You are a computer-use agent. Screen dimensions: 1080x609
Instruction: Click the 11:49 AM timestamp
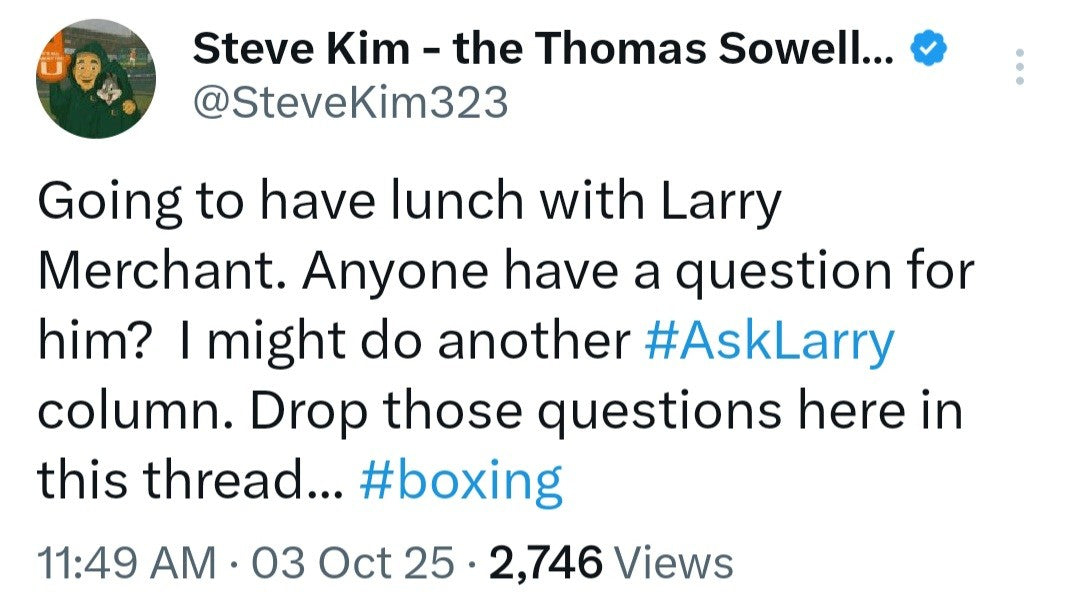127,564
